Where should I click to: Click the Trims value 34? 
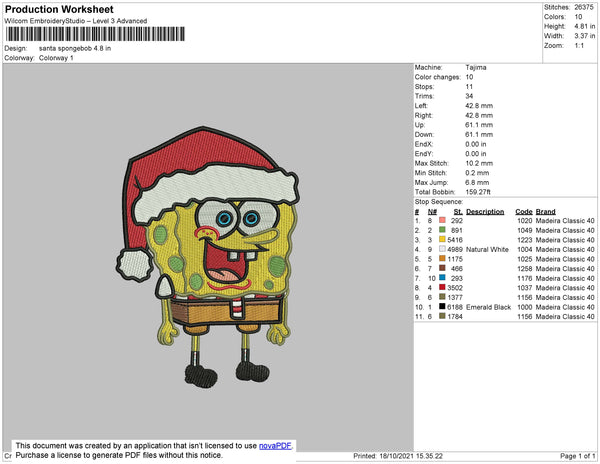[x=469, y=96]
